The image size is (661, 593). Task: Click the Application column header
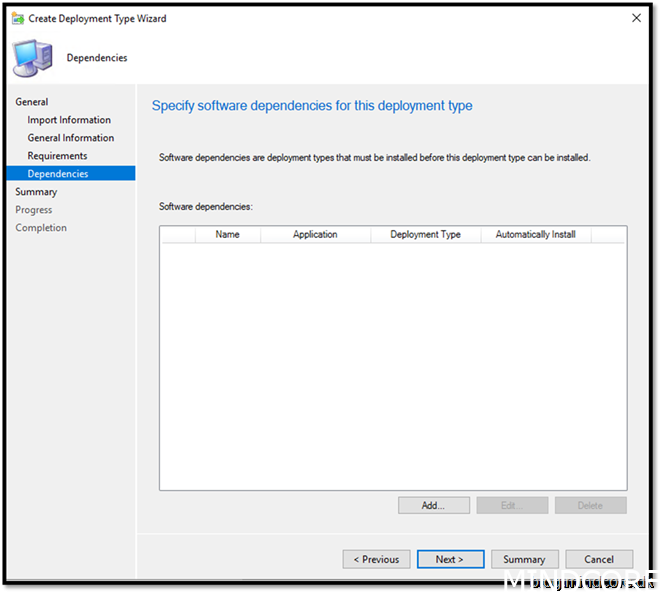point(315,235)
